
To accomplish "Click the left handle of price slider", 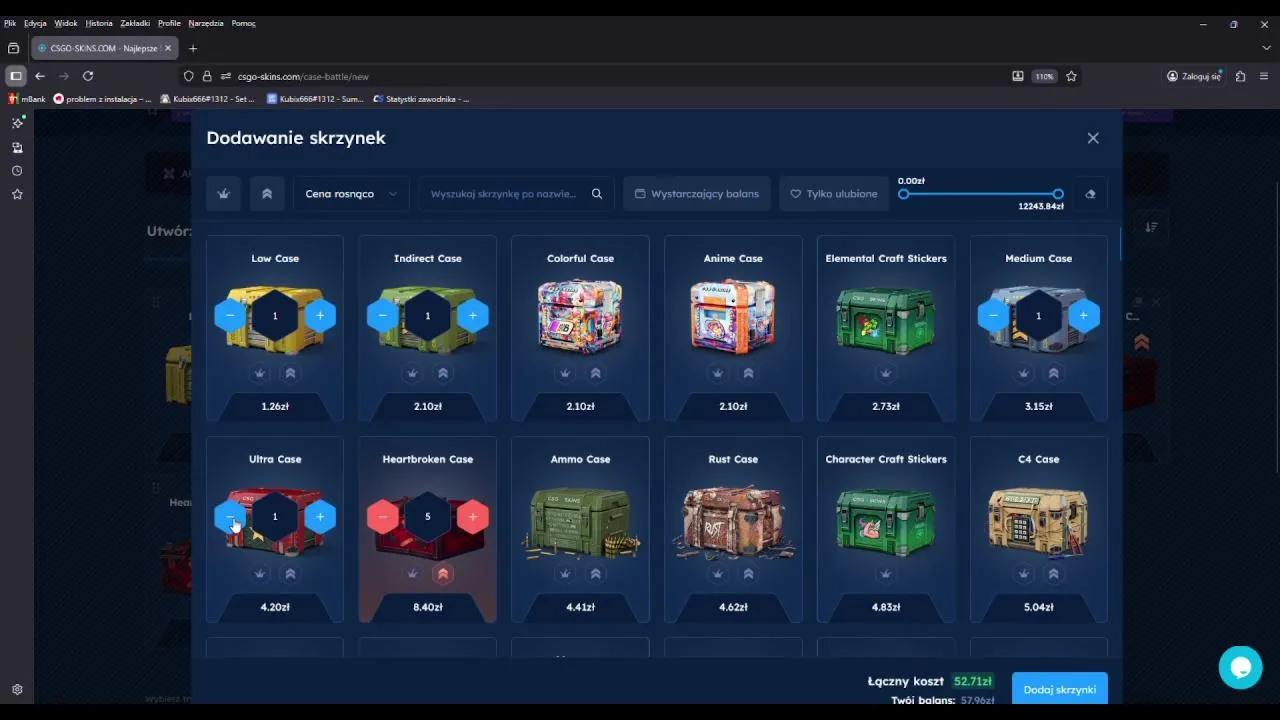I will point(904,194).
